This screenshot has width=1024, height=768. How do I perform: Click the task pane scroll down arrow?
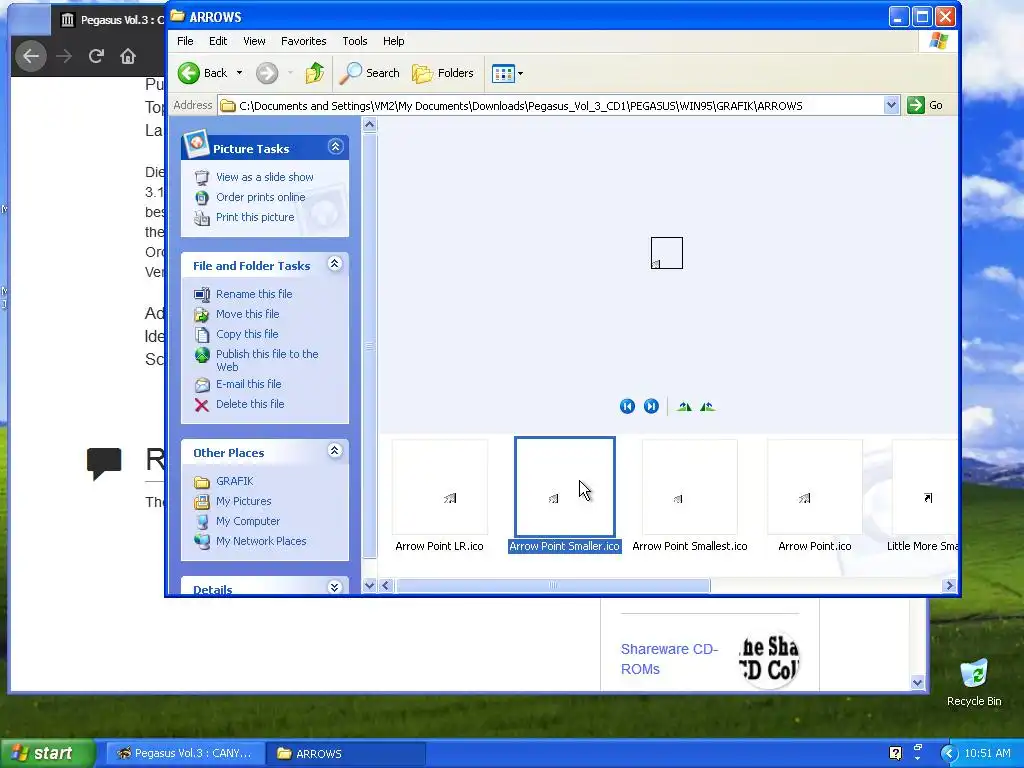(x=370, y=585)
